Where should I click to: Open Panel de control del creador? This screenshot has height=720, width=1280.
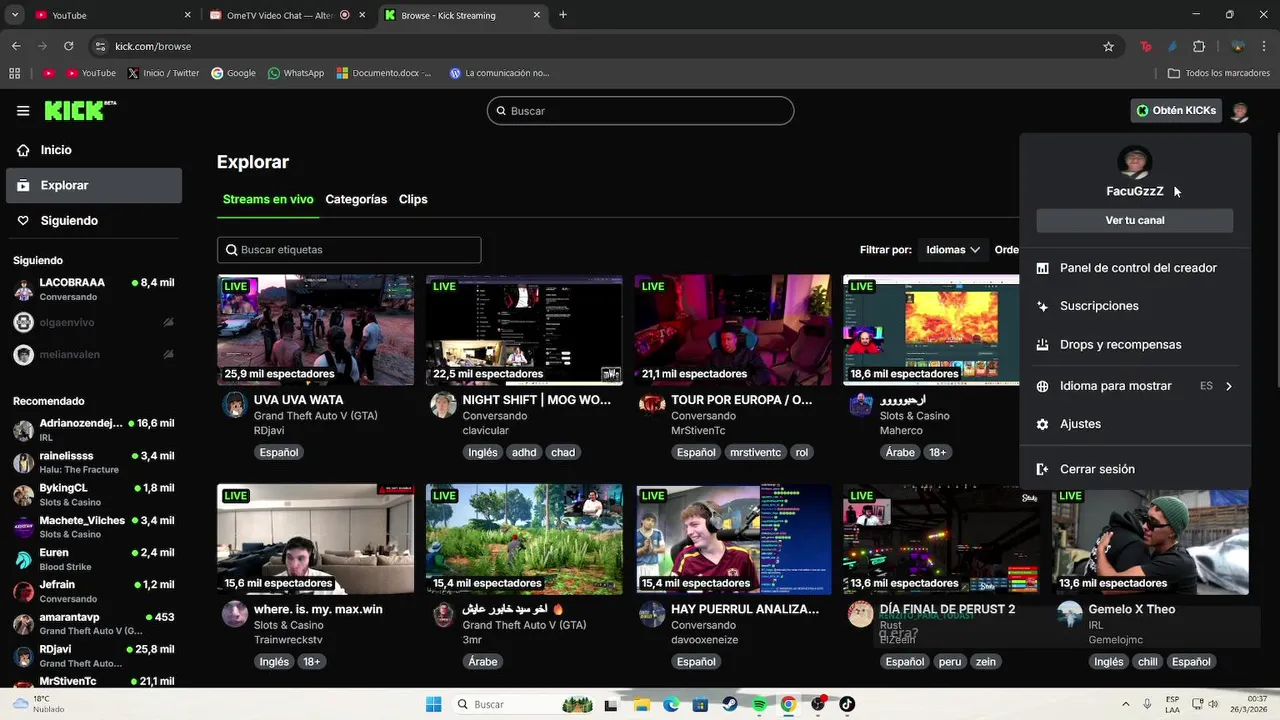(x=1135, y=268)
